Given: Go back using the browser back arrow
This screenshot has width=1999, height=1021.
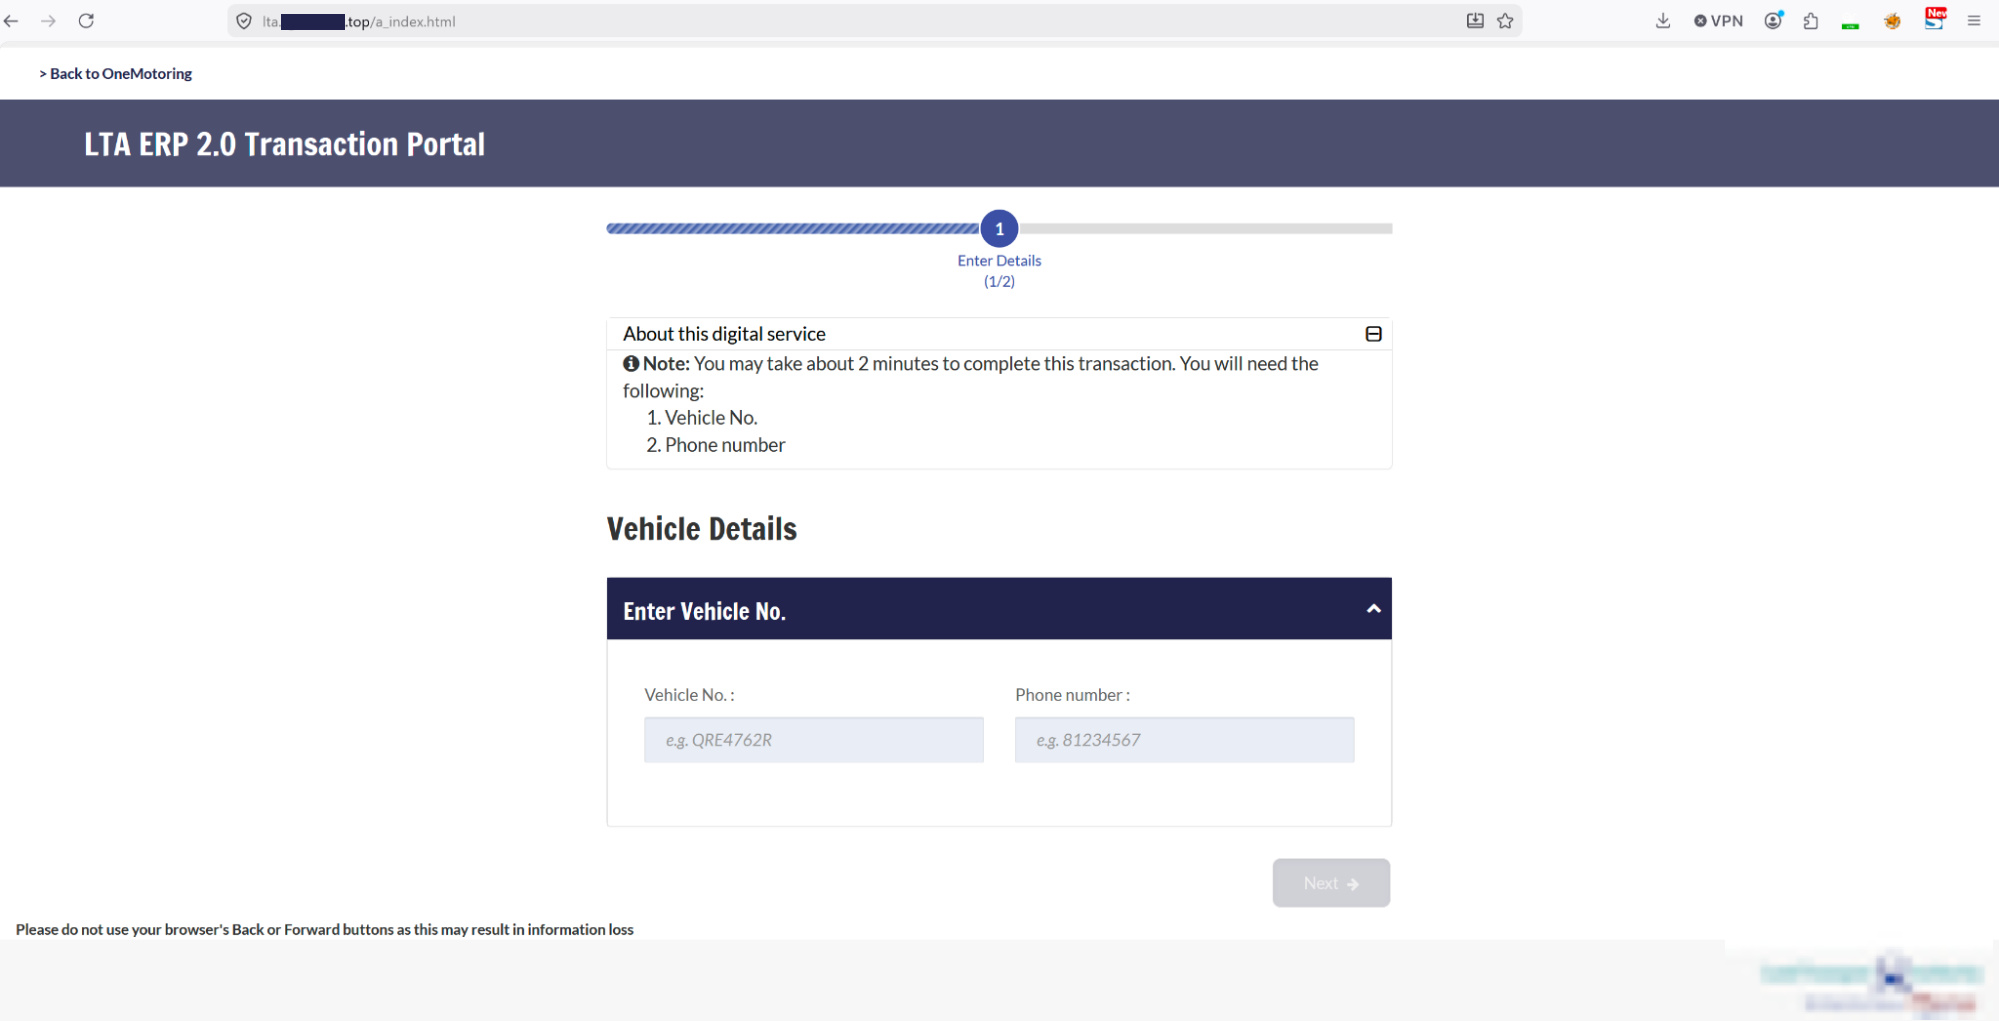Looking at the screenshot, I should (x=11, y=21).
